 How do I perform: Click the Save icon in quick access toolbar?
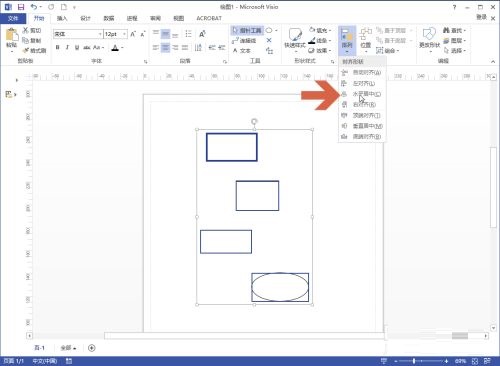click(x=21, y=7)
